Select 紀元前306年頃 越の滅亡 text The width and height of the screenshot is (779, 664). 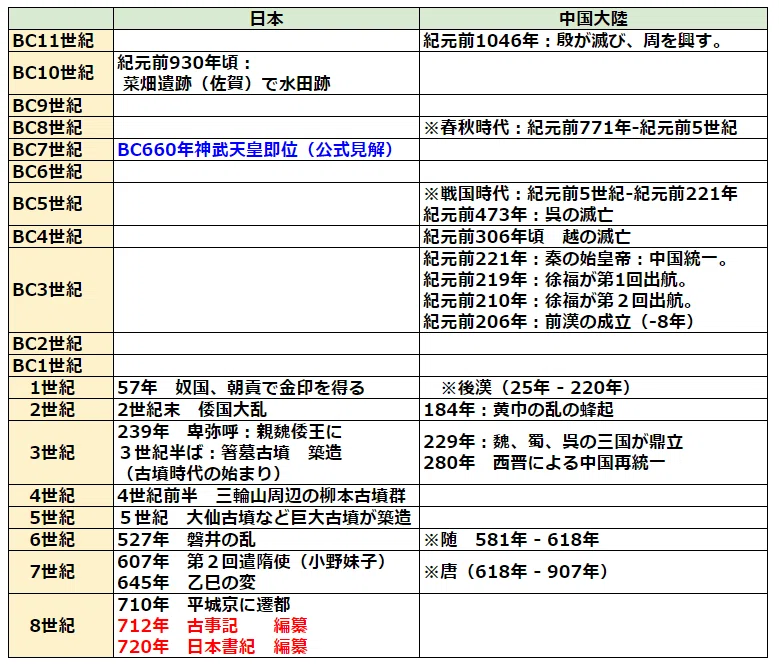click(527, 236)
